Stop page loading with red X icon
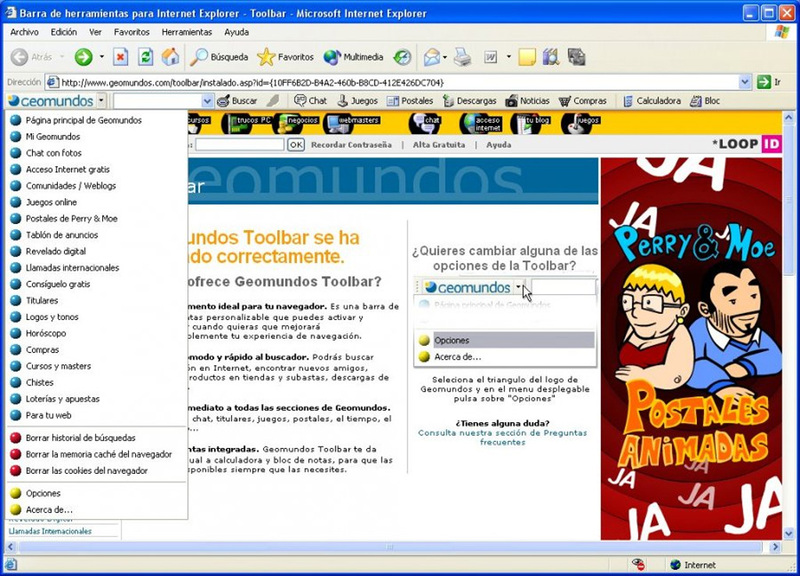The image size is (800, 576). point(120,57)
